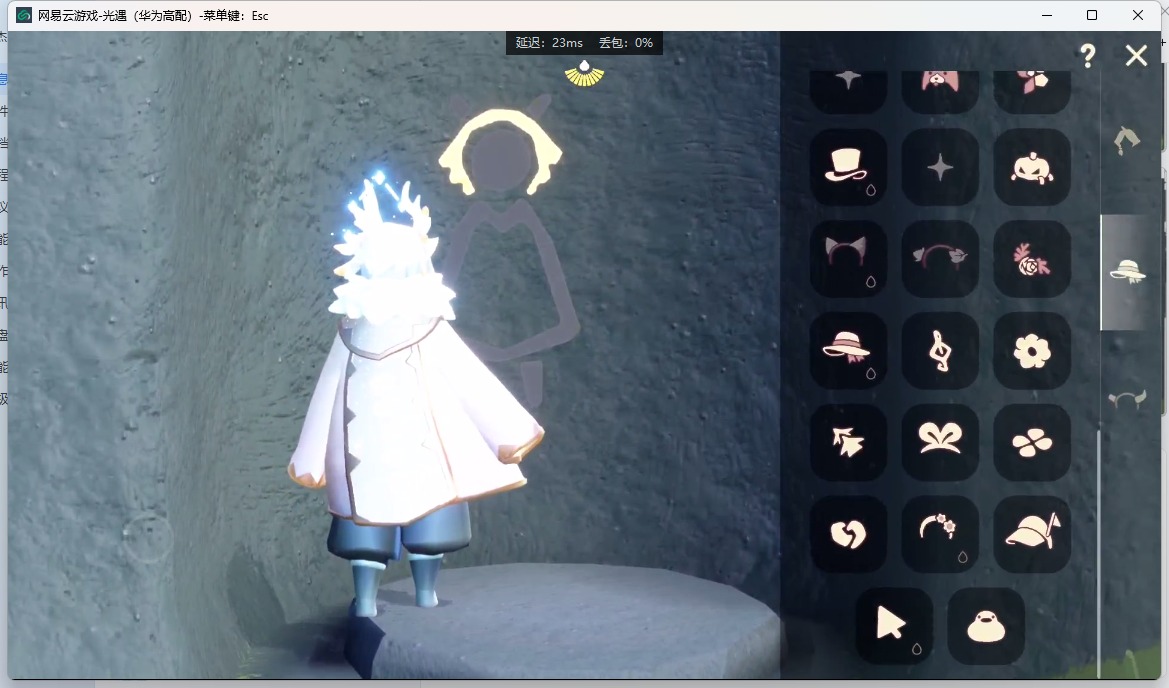Maximize the cloud gaming window
Image resolution: width=1169 pixels, height=688 pixels.
[x=1091, y=15]
